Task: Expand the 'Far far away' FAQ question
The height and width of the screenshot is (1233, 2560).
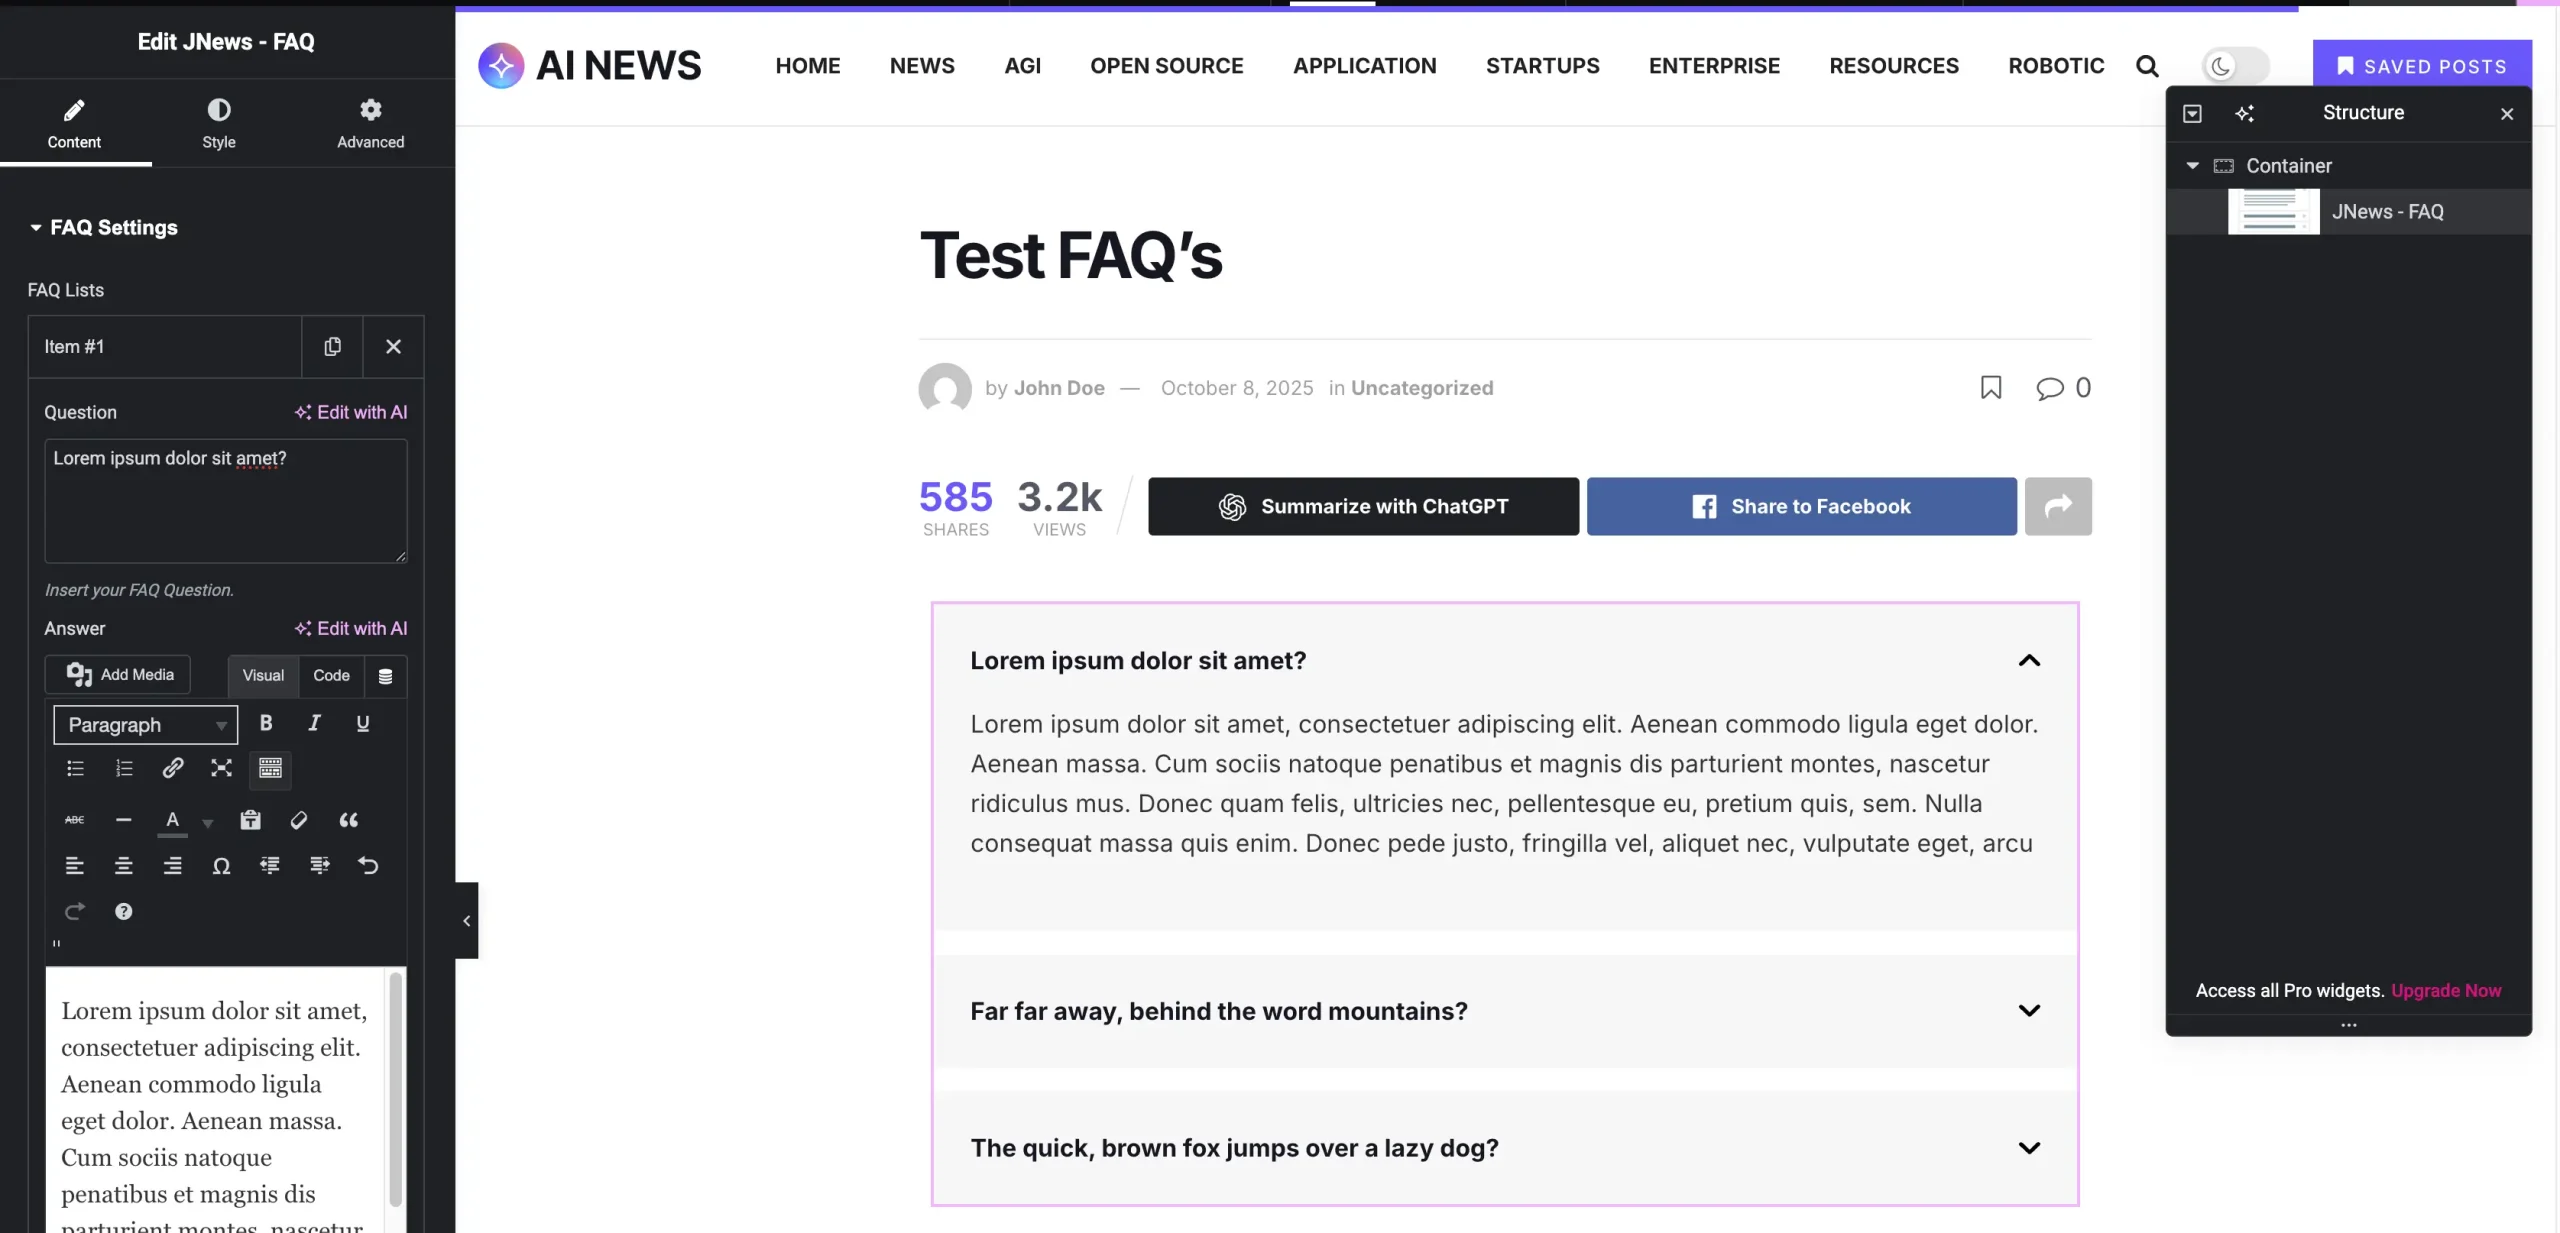Action: coord(2028,1011)
